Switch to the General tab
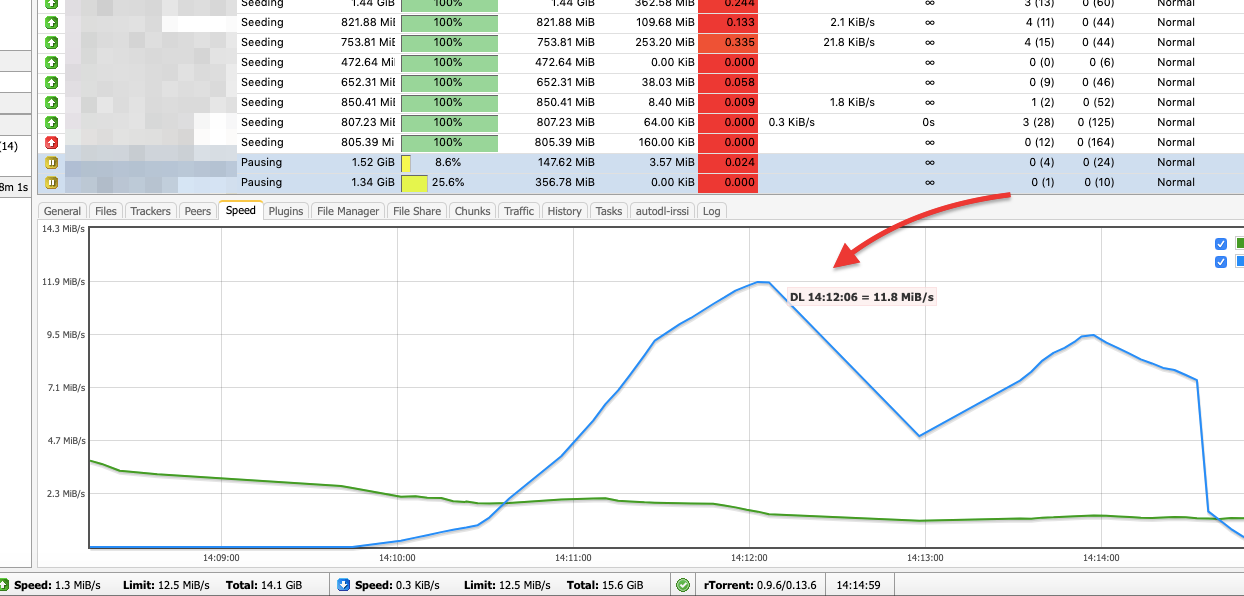The image size is (1244, 596). pos(62,211)
